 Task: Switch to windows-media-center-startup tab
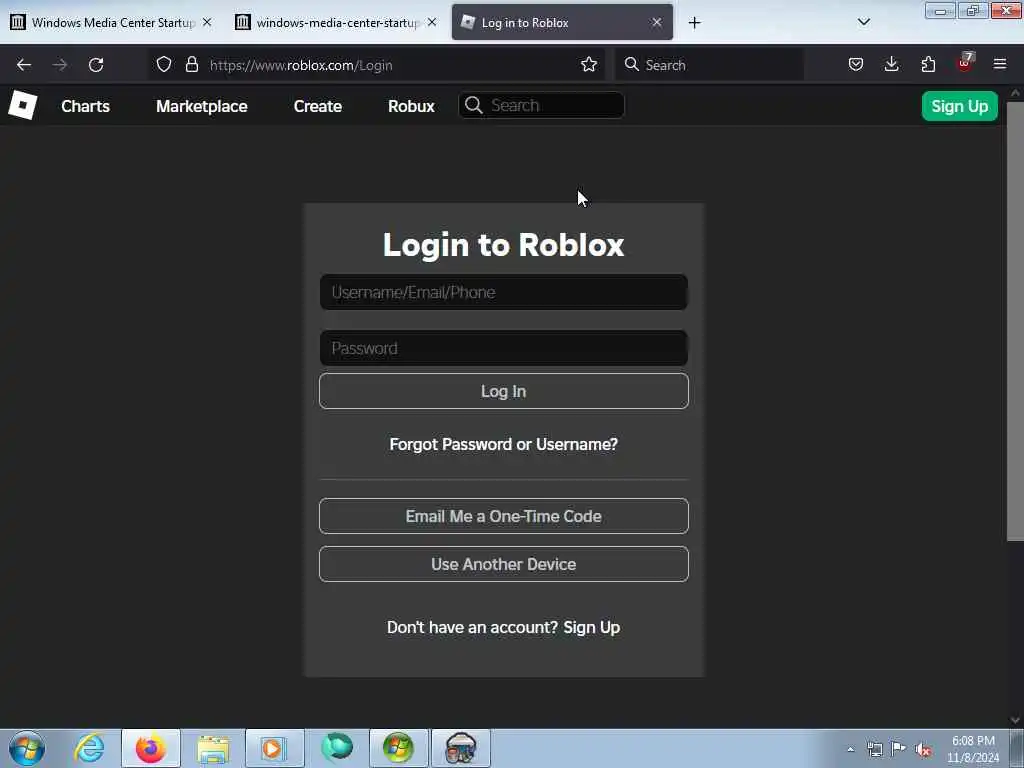pyautogui.click(x=336, y=22)
